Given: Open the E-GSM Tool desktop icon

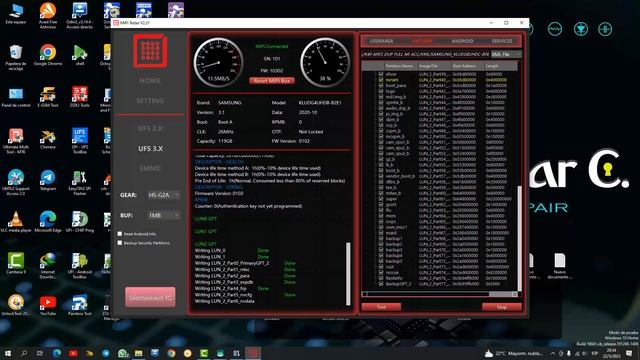Looking at the screenshot, I should pyautogui.click(x=48, y=97).
